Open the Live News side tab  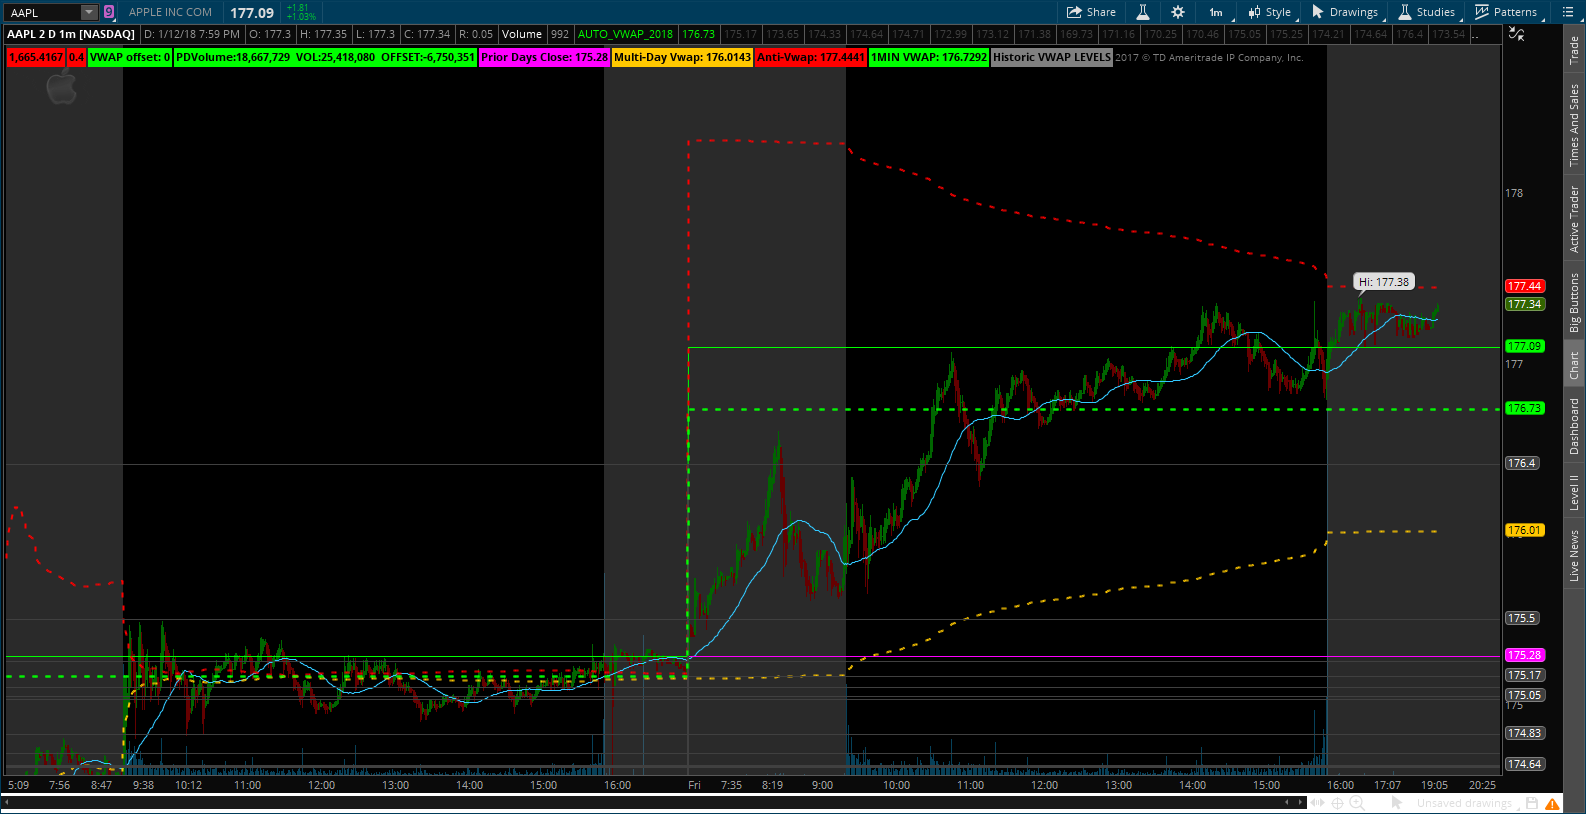1574,556
